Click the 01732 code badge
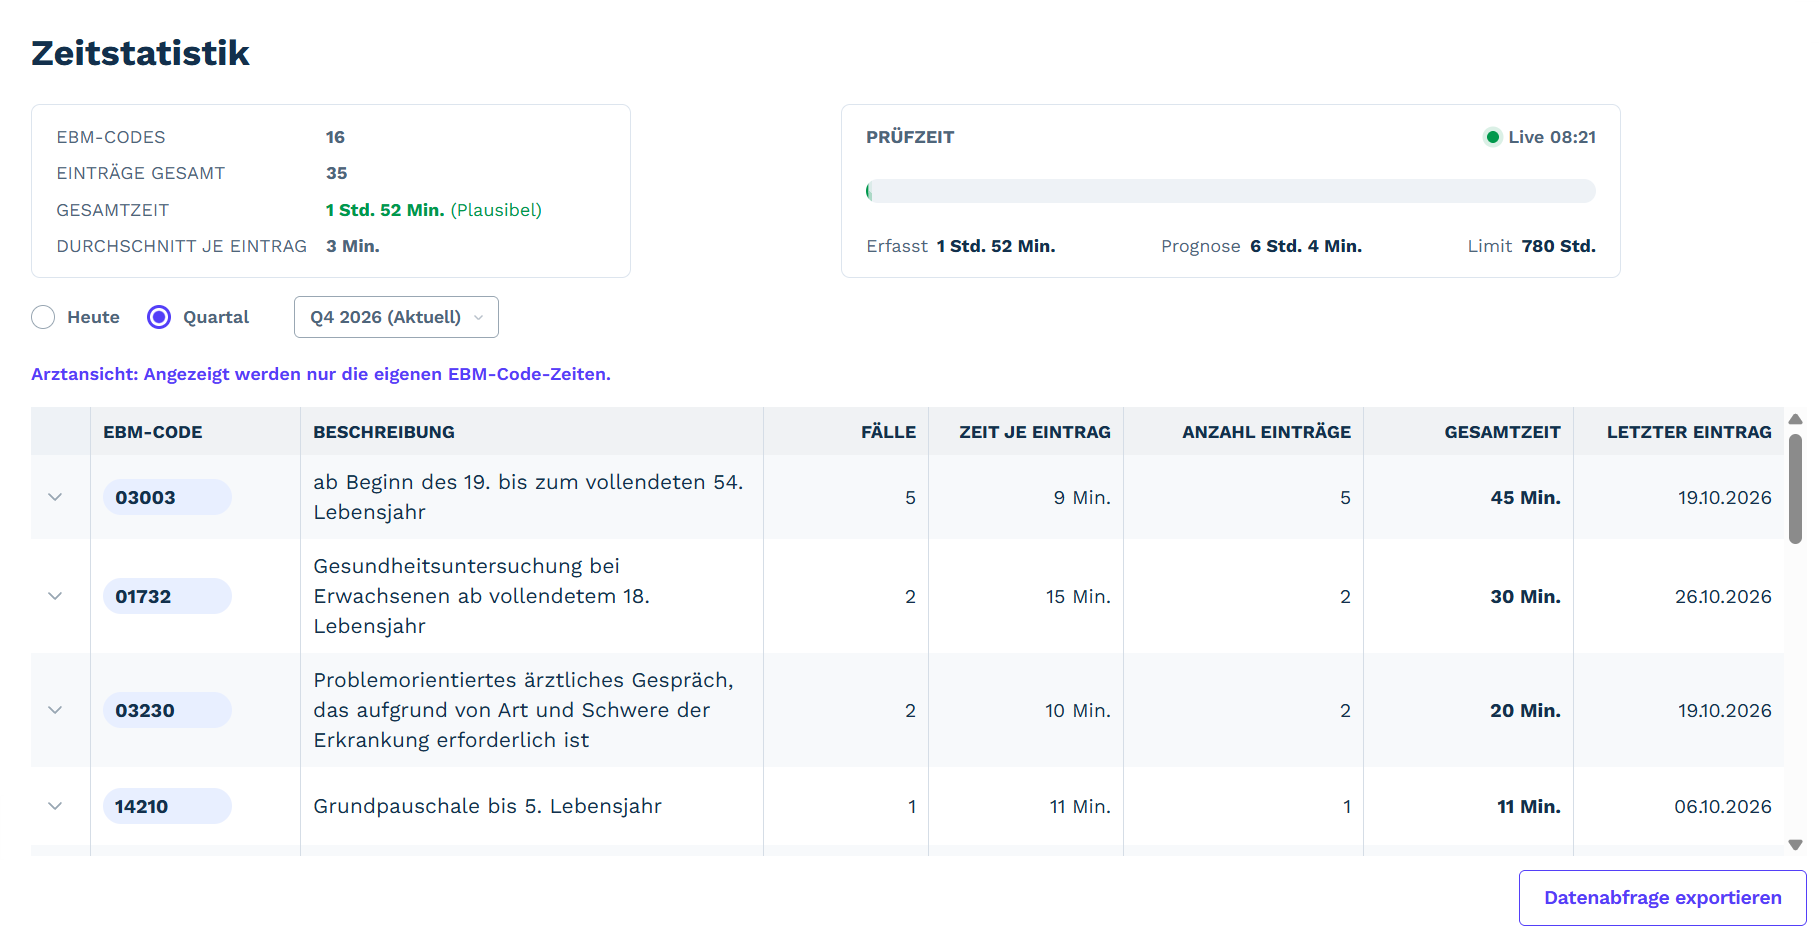Screen dimensions: 1820x936 tap(167, 596)
